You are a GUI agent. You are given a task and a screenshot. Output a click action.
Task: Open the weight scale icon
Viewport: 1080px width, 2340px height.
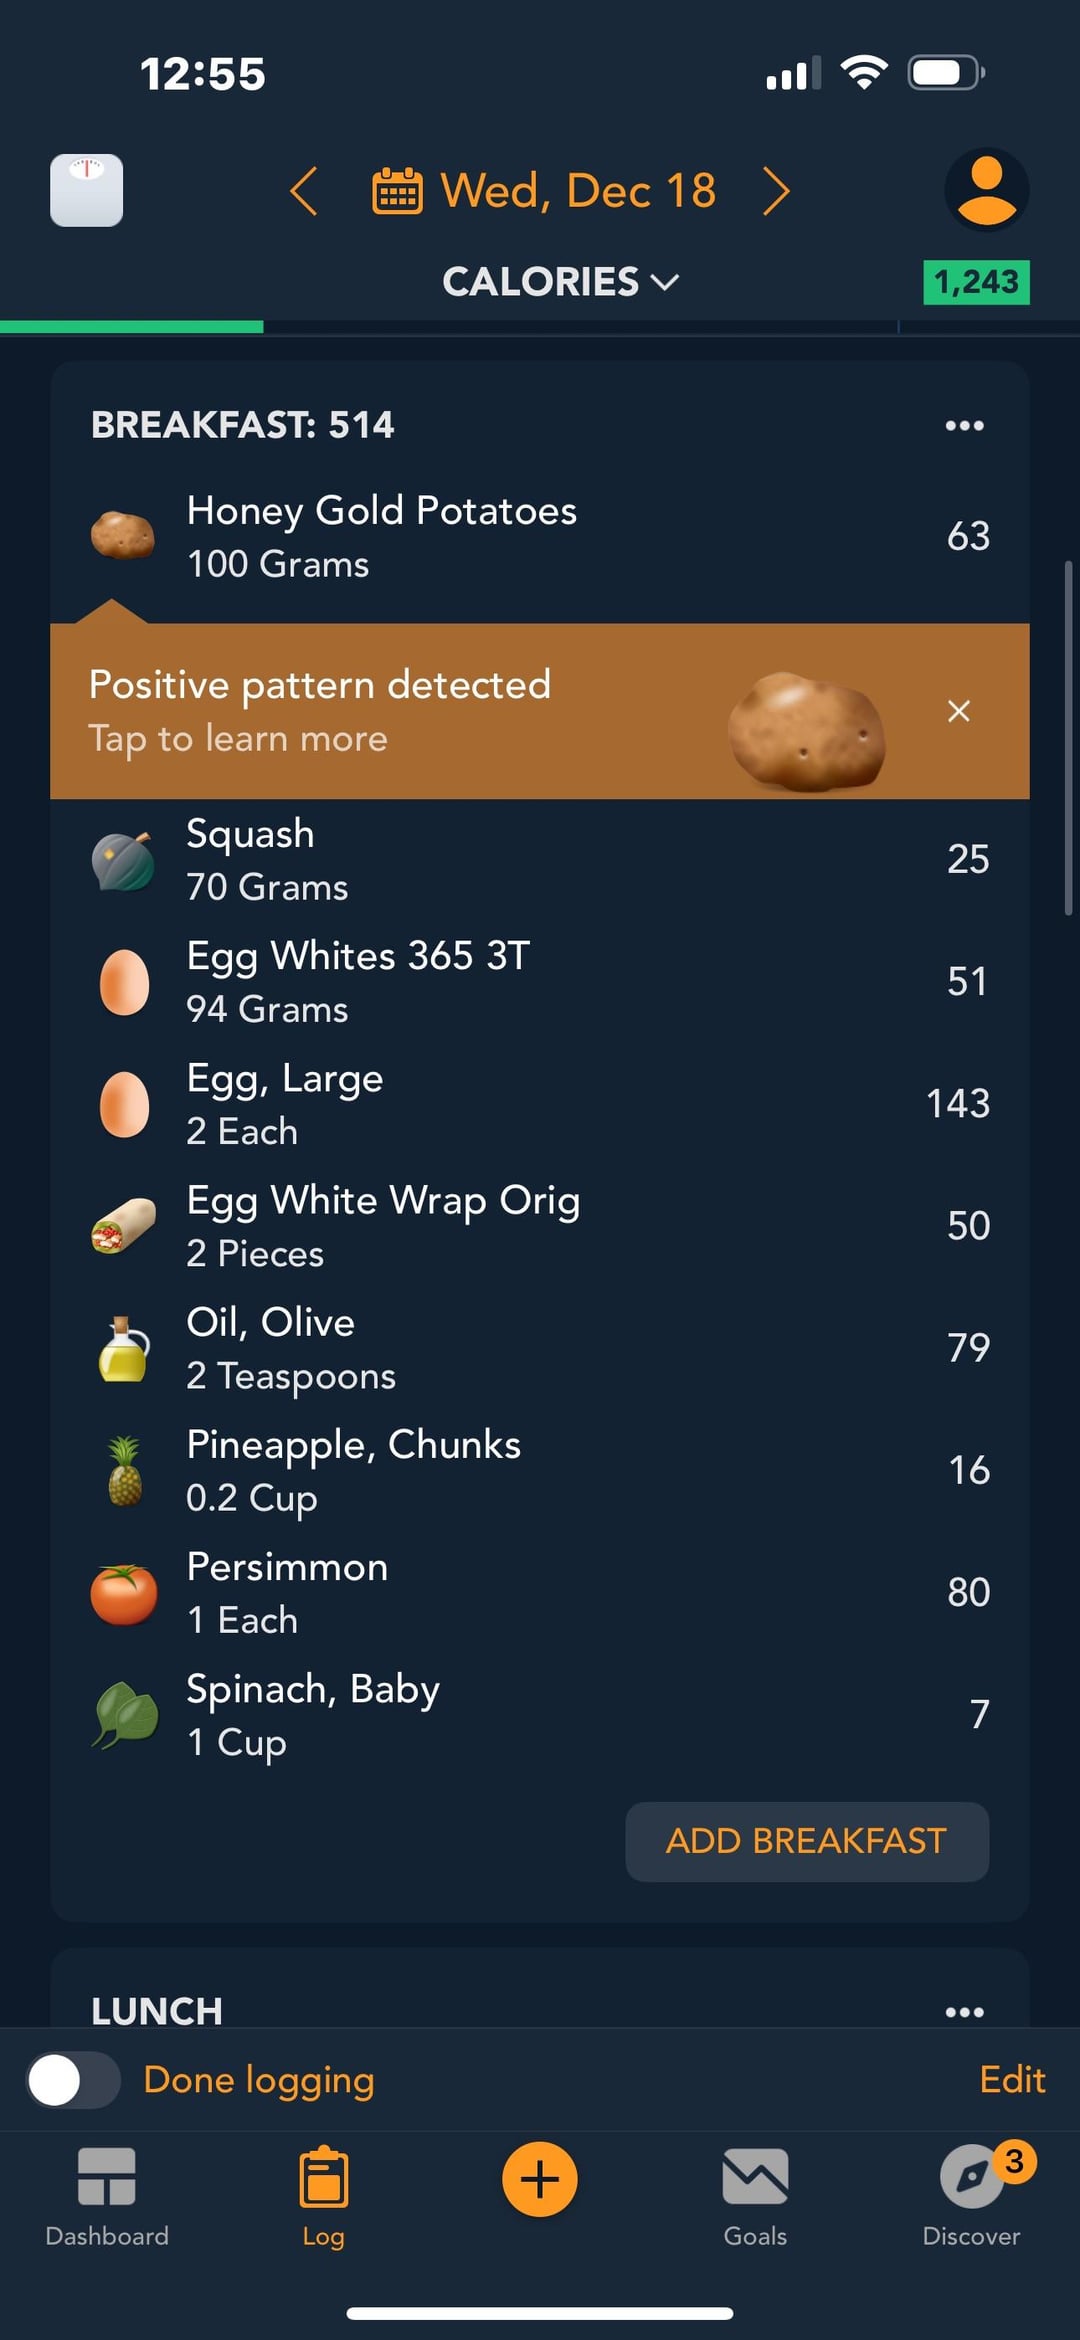click(87, 190)
